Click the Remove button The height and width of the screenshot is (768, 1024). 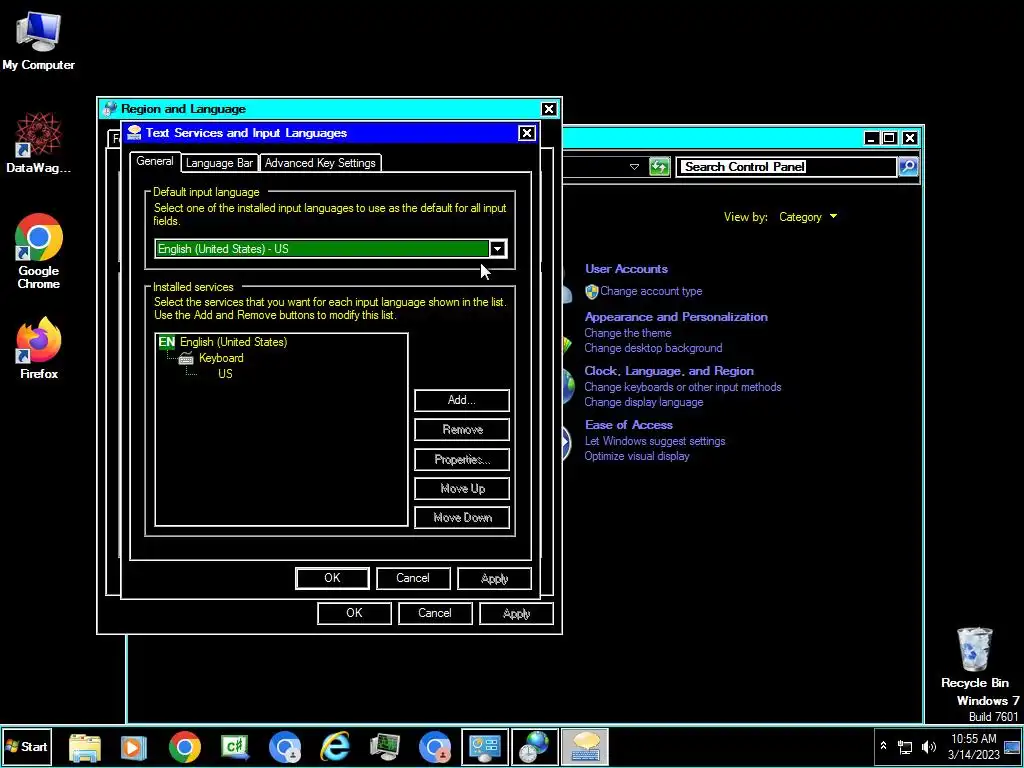coord(462,430)
